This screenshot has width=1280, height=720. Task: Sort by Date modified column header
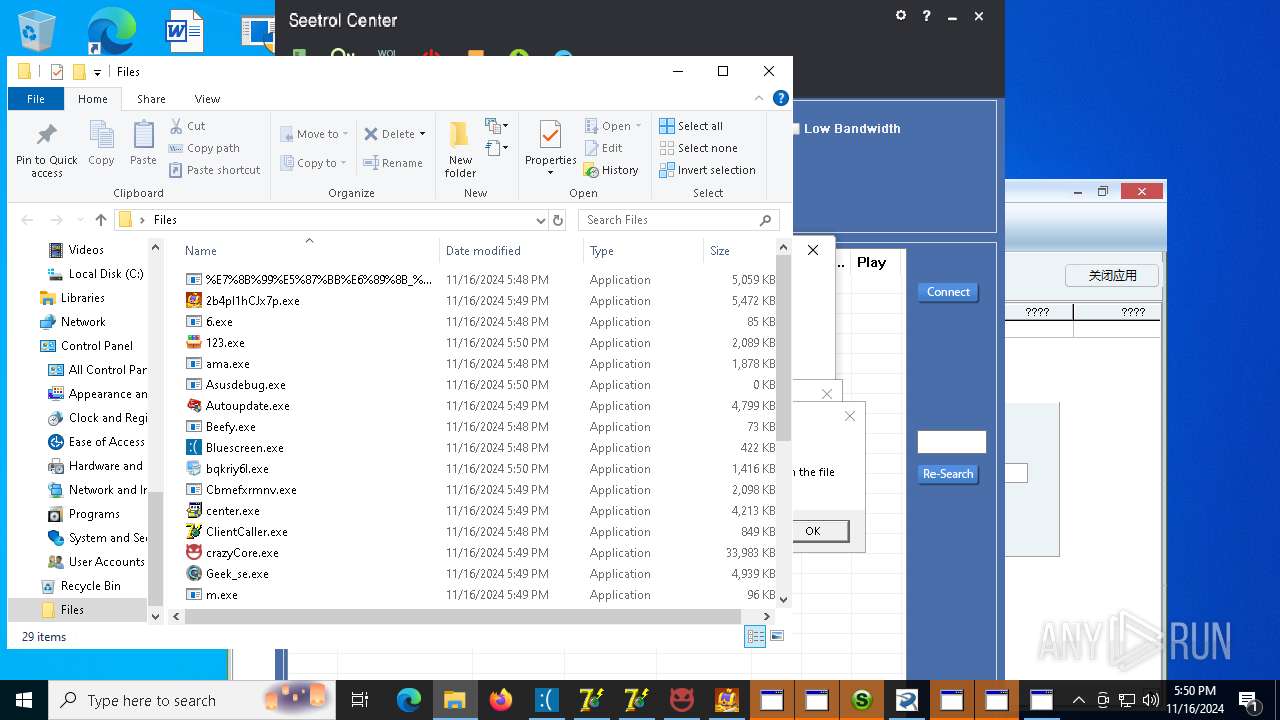pos(511,251)
